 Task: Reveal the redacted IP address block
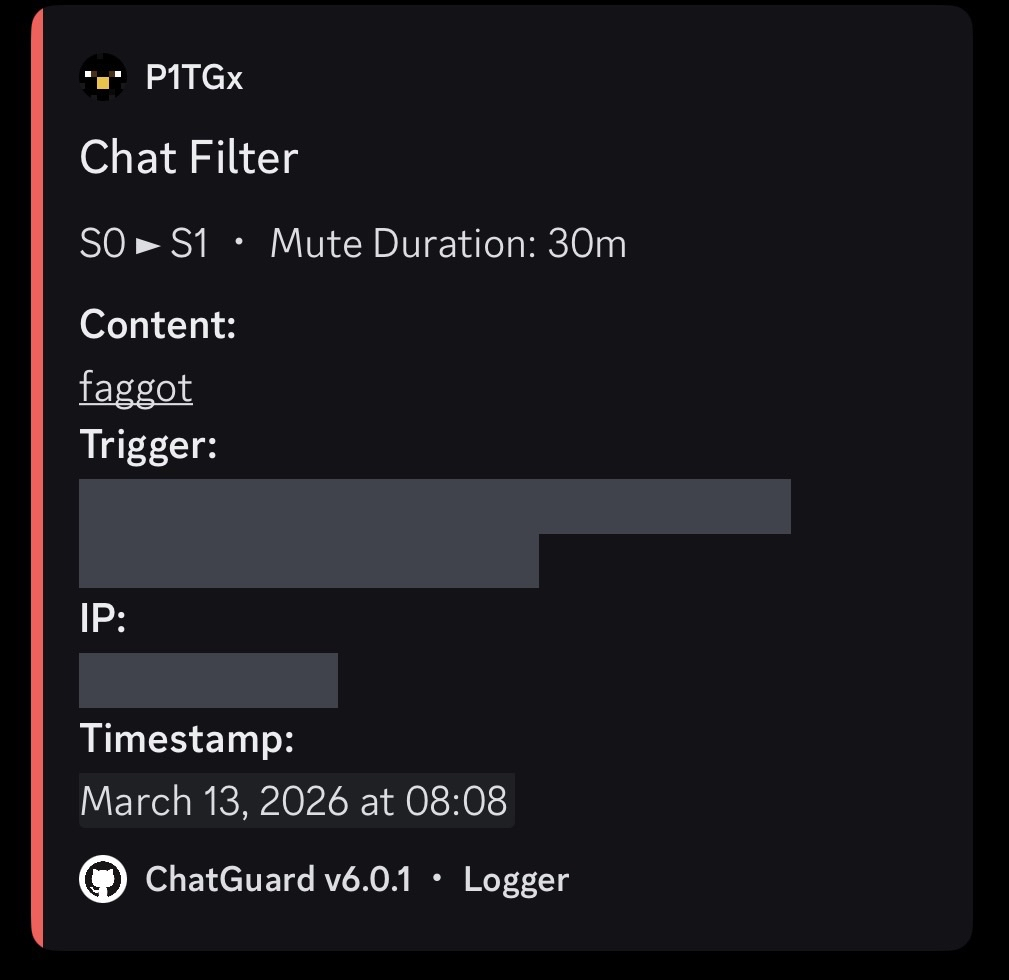[208, 680]
